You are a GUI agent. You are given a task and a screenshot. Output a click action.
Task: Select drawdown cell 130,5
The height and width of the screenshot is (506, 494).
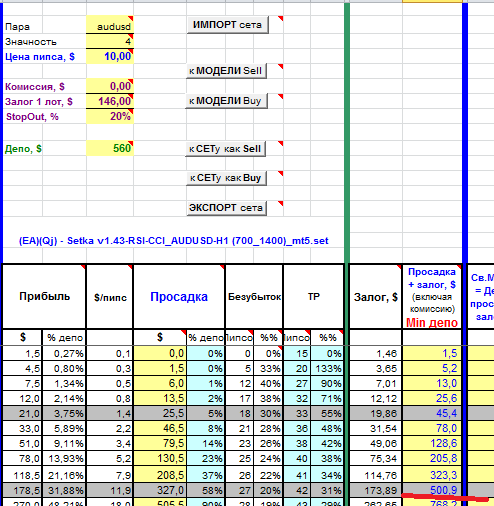[160, 458]
